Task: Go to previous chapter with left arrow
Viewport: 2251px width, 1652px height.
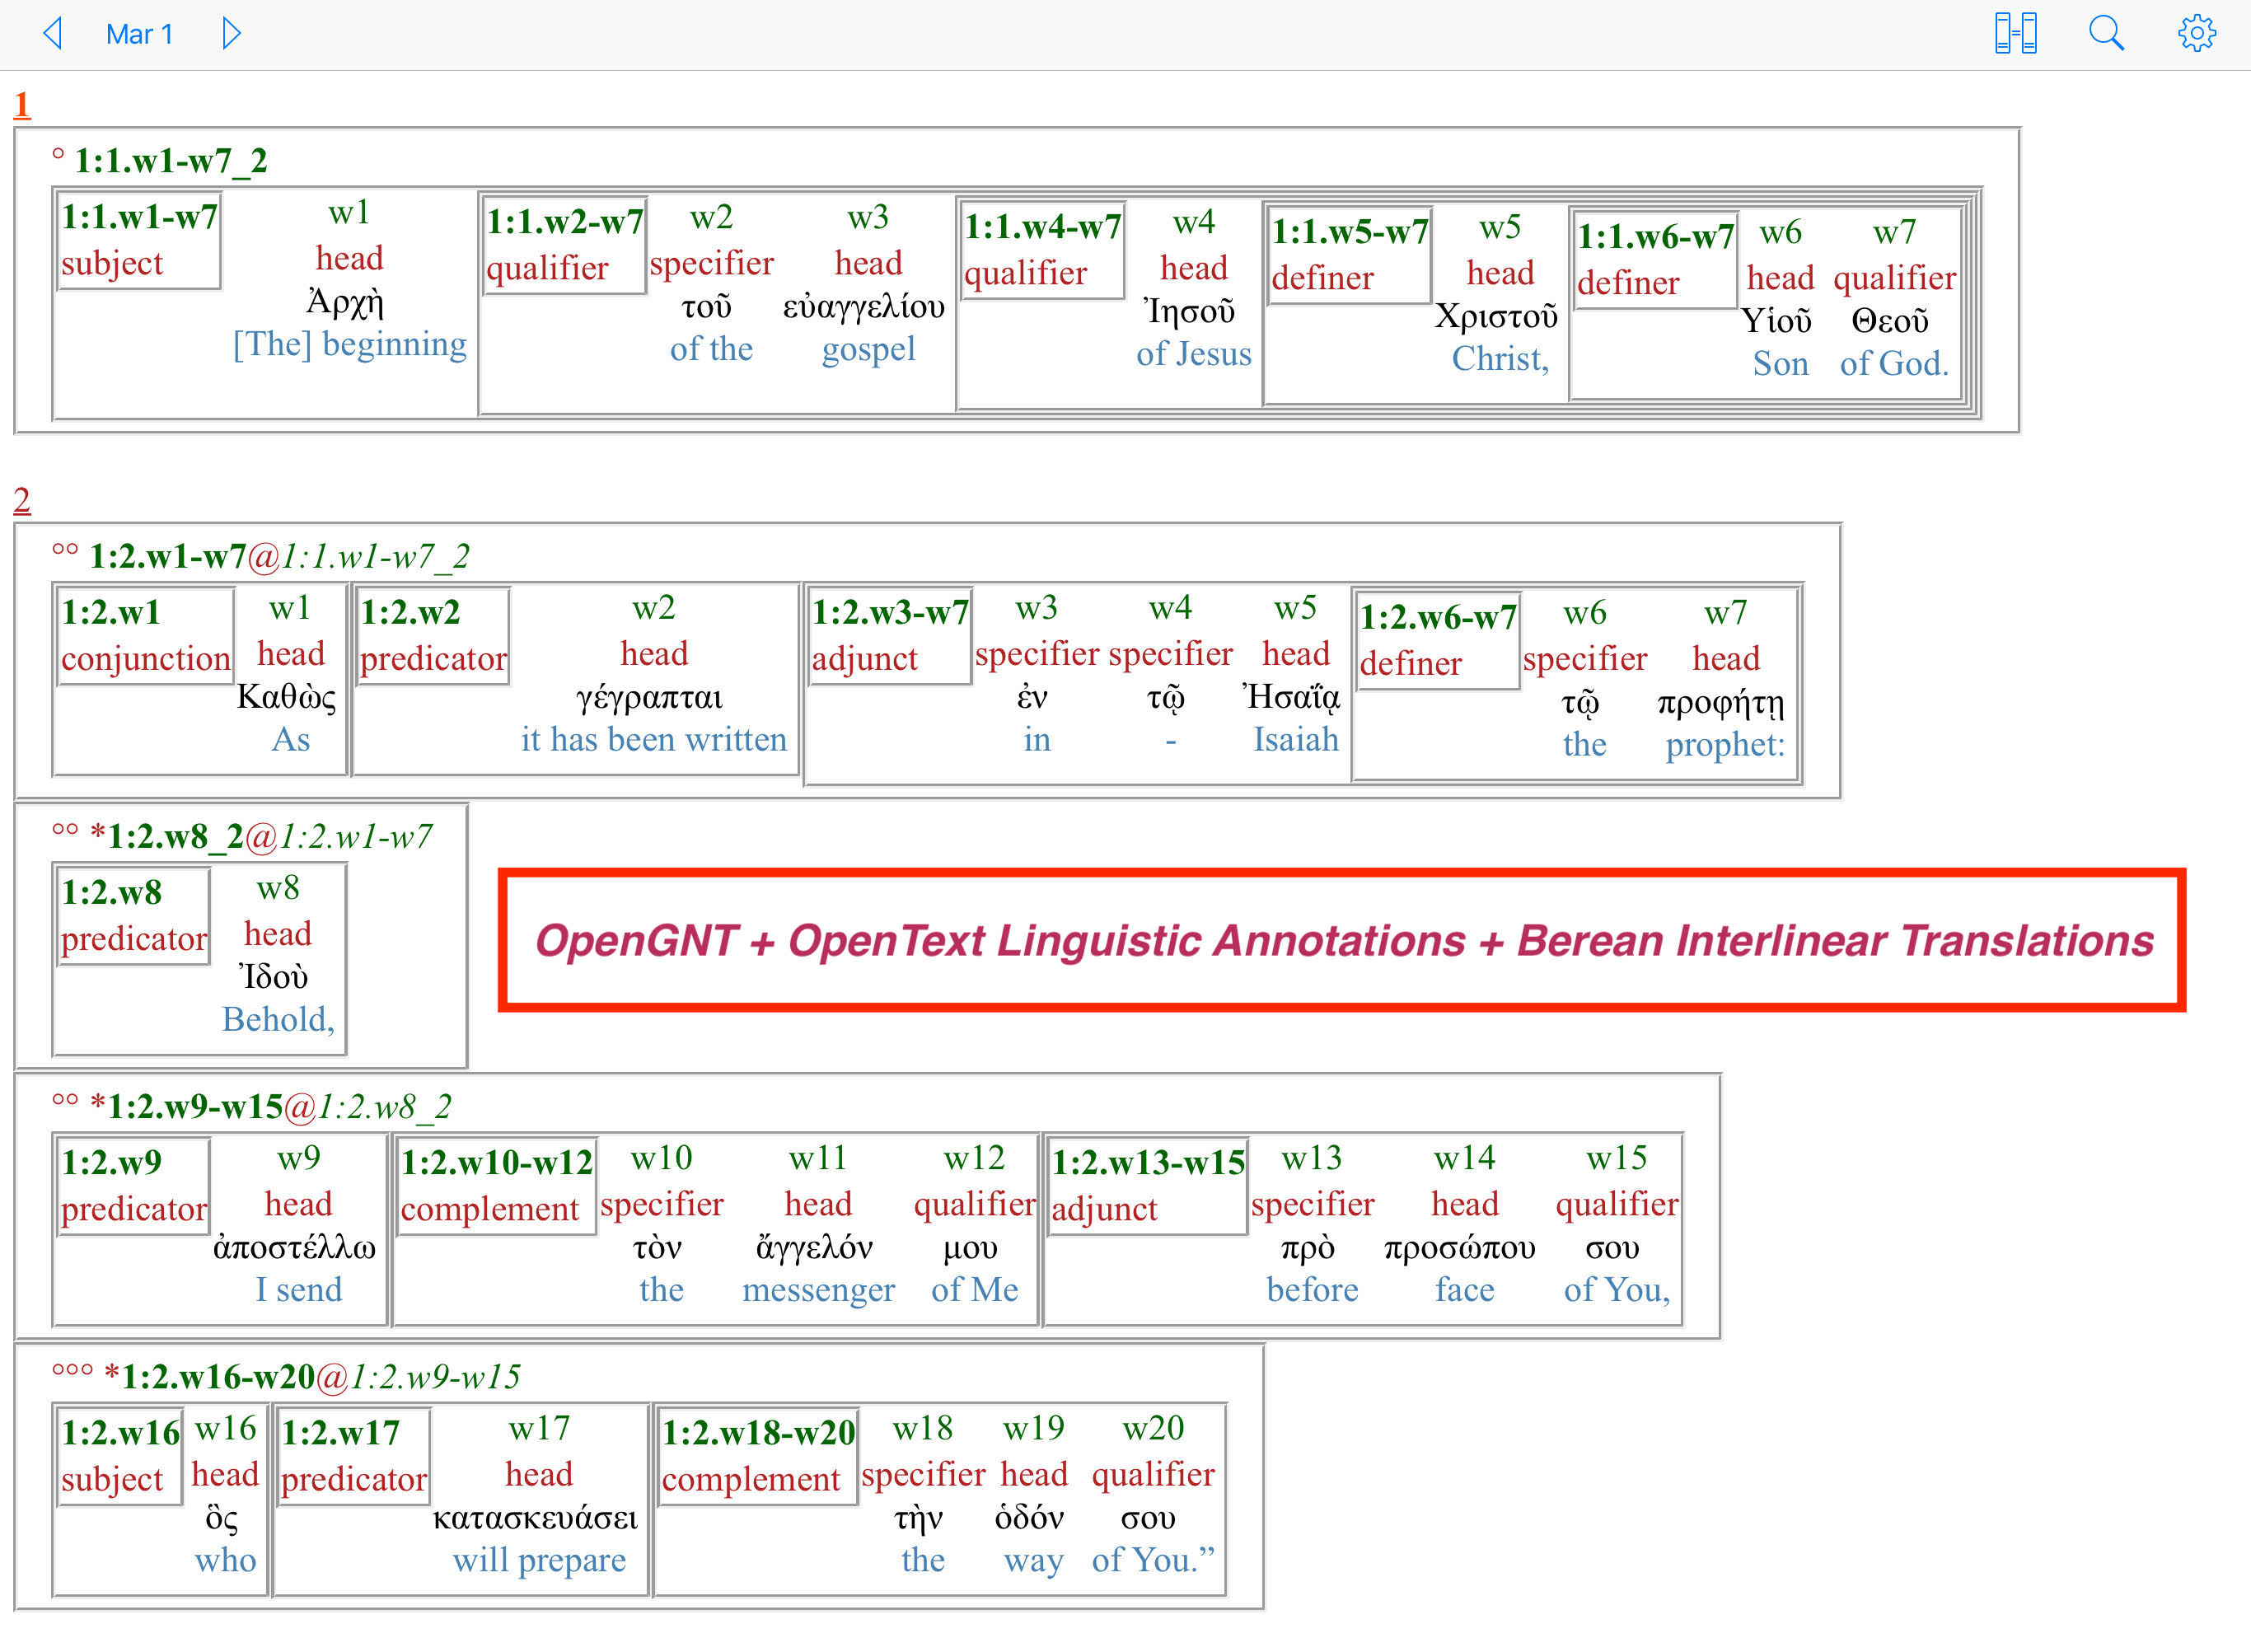Action: (x=53, y=33)
